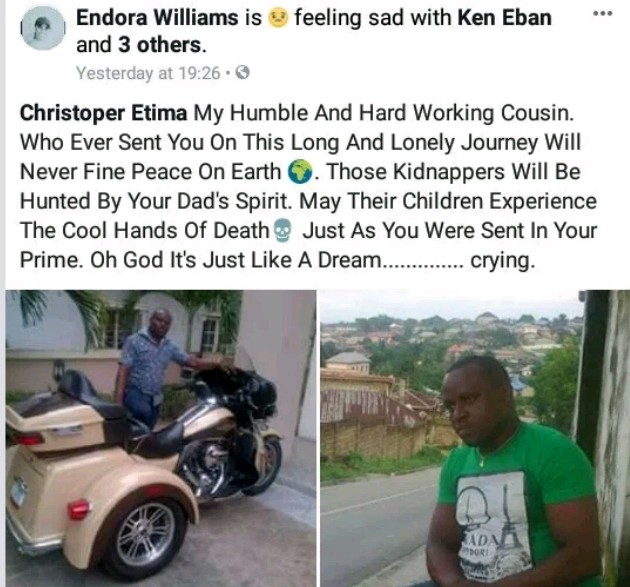Image resolution: width=630 pixels, height=587 pixels.
Task: Open Christoper Etima tagged name link
Action: (x=103, y=113)
